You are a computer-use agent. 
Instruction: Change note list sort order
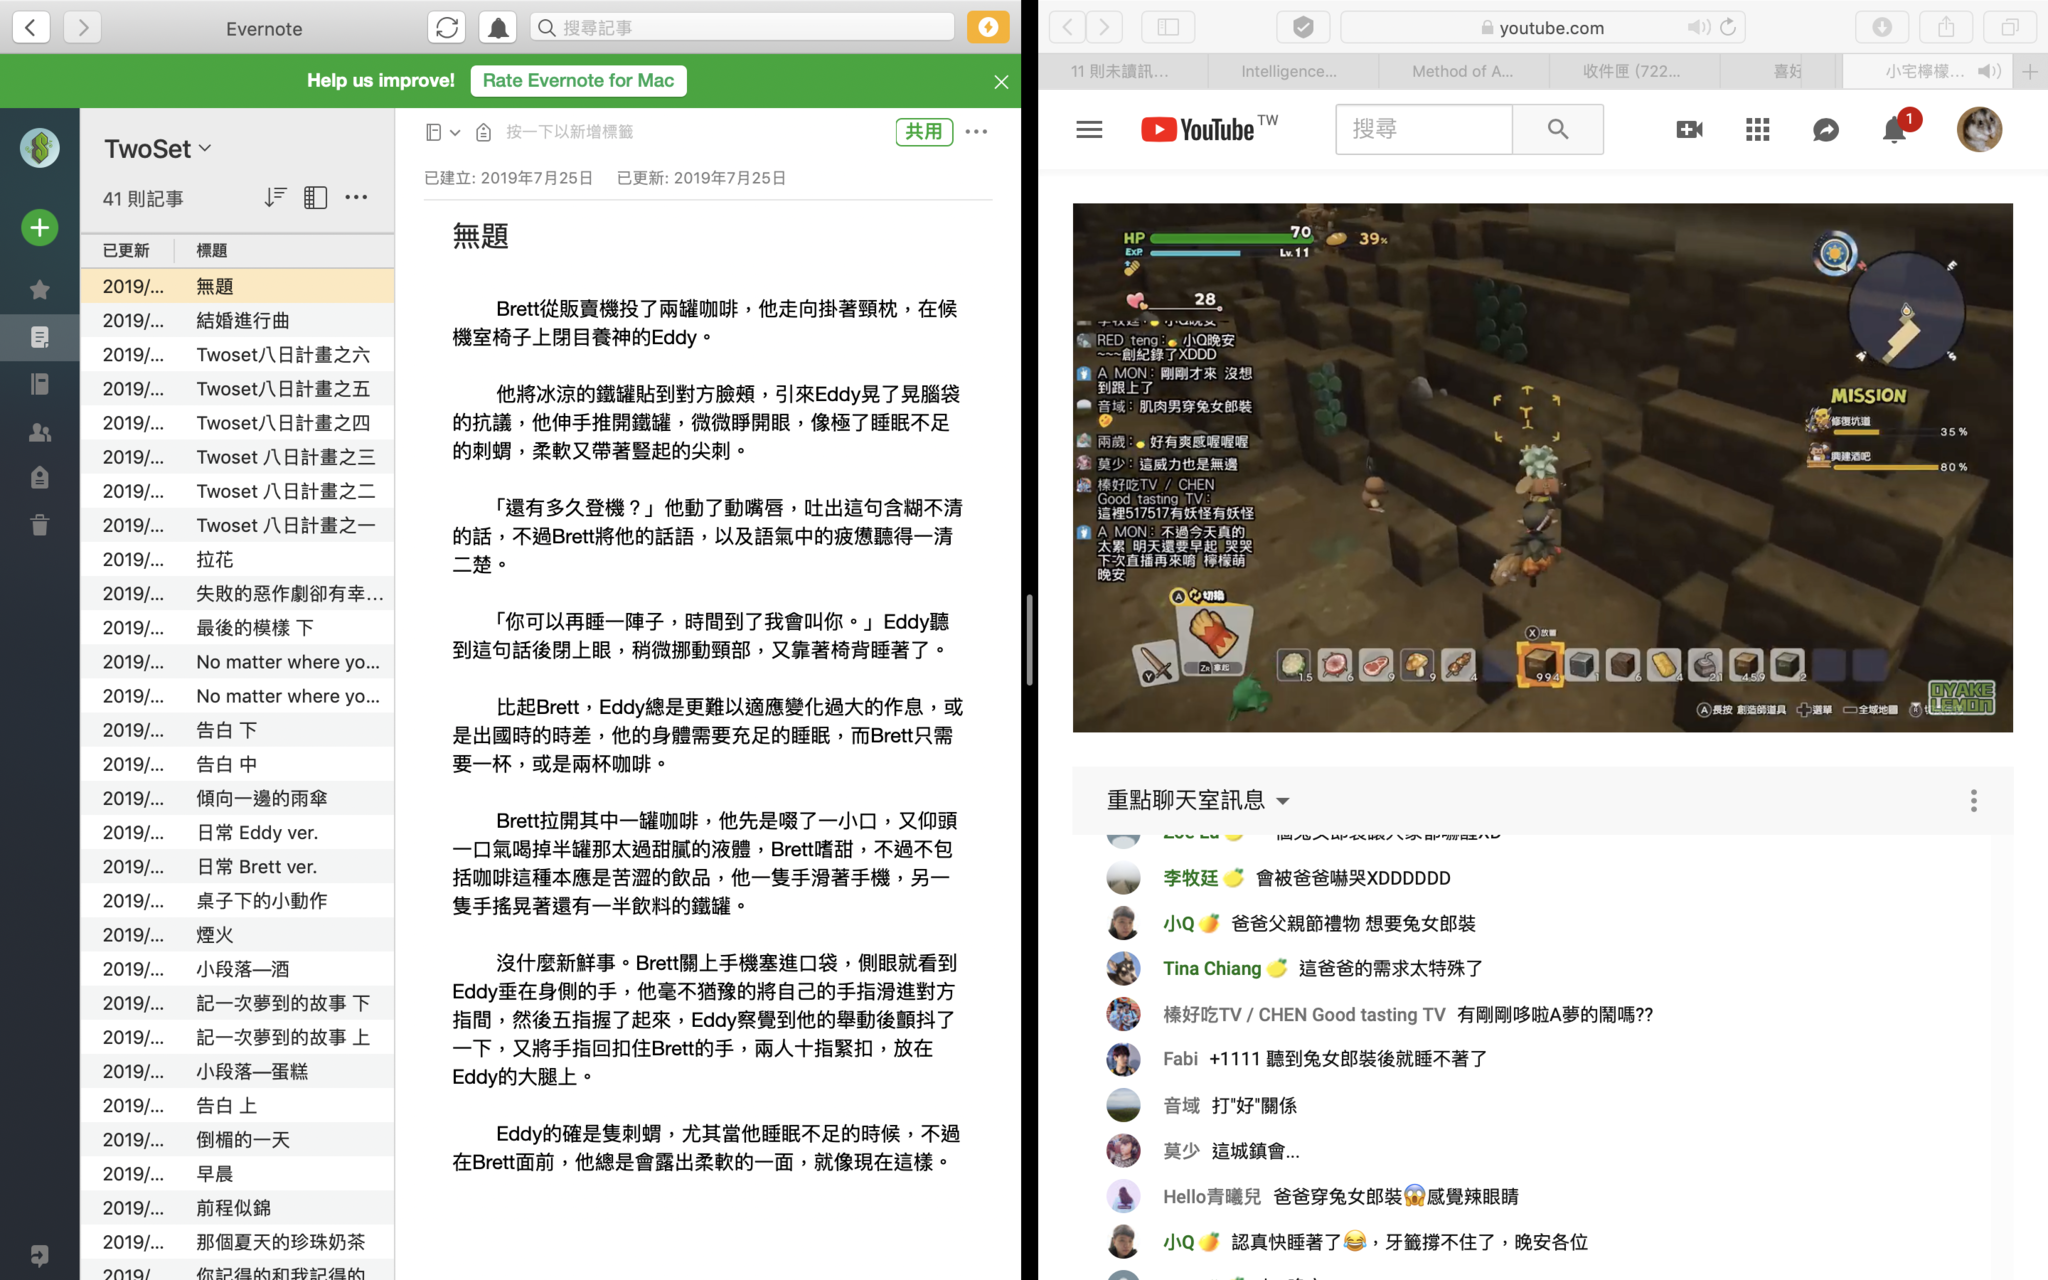(275, 198)
